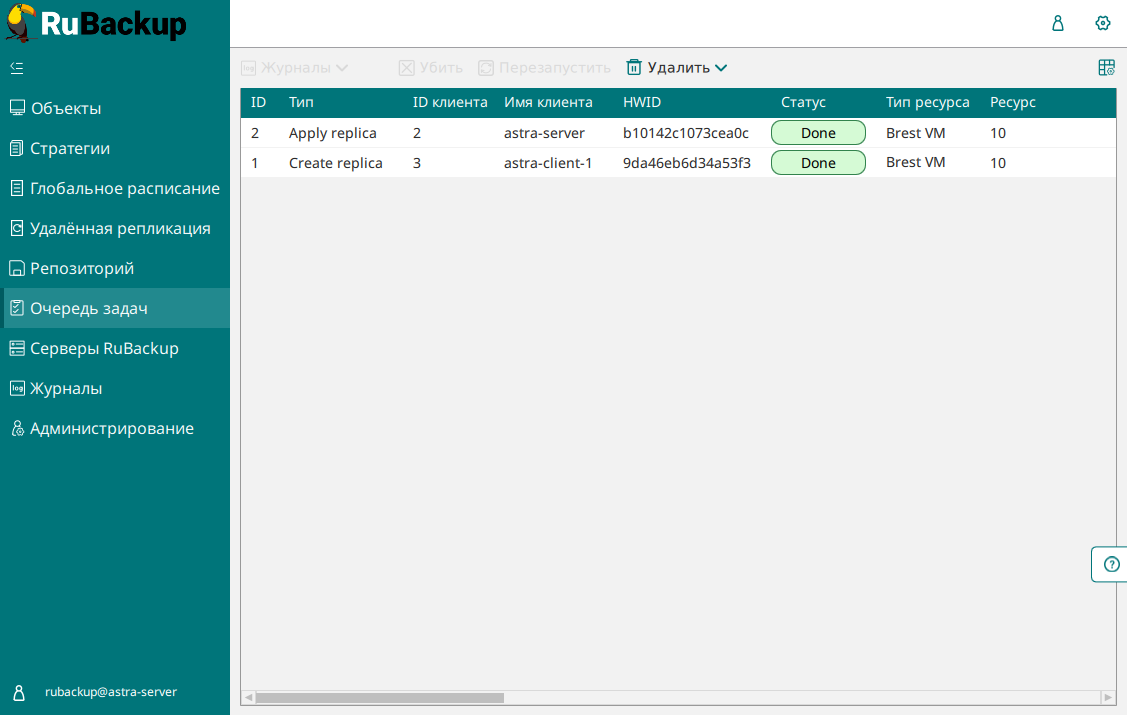Screen dimensions: 1127x715
Task: Open the help question mark button
Action: 1111,564
